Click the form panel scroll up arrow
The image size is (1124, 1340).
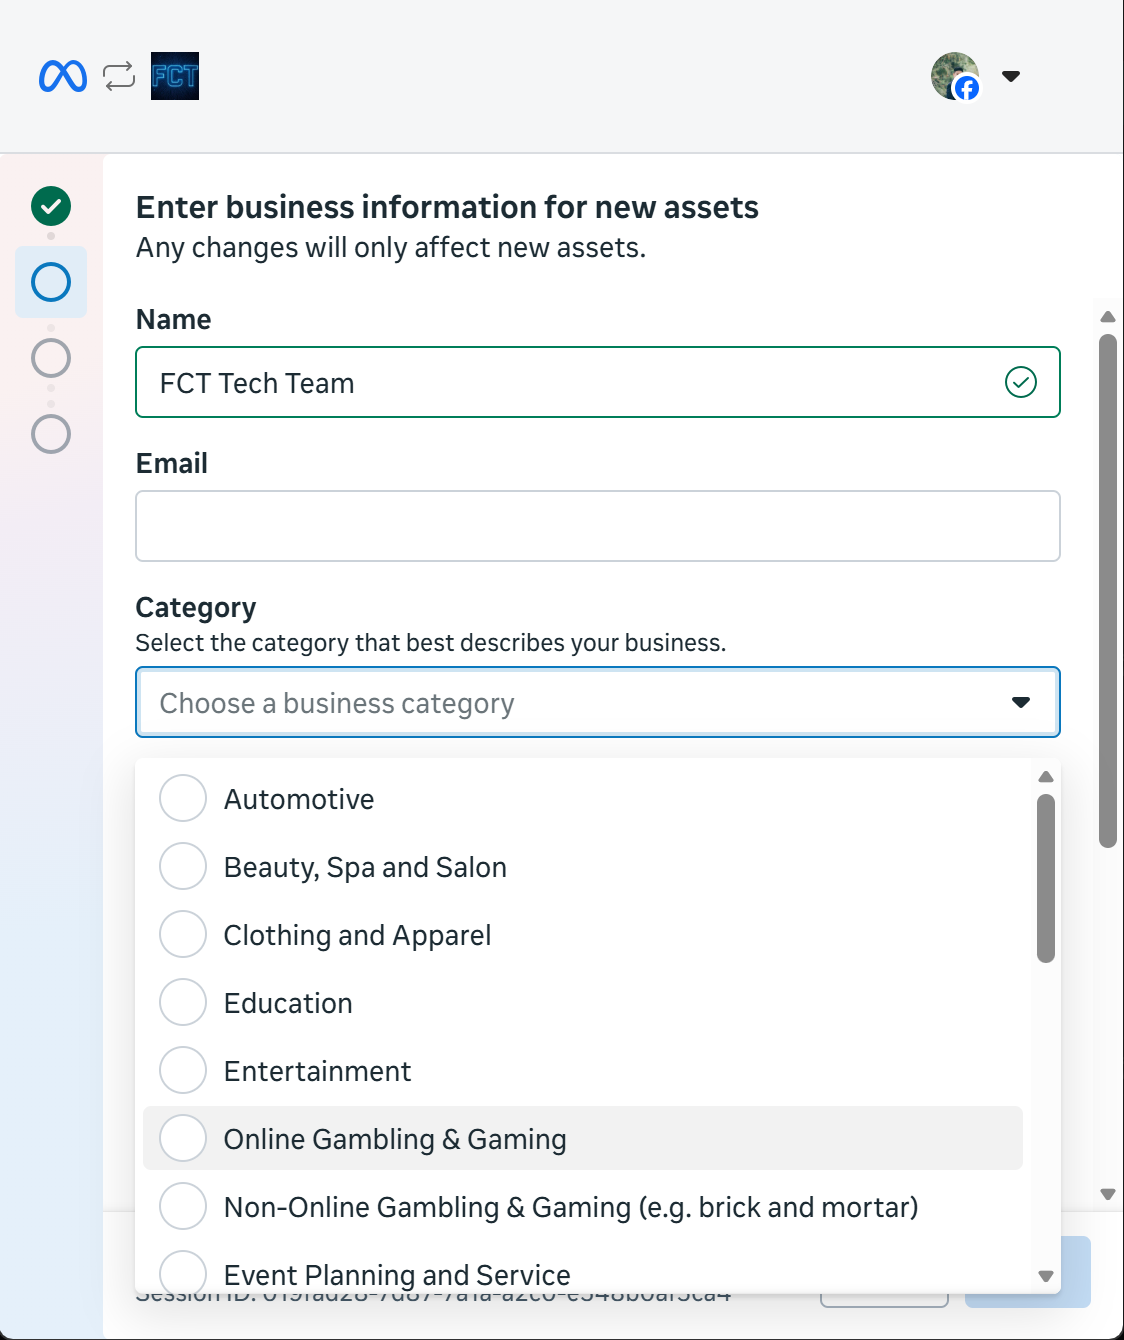point(1108,317)
